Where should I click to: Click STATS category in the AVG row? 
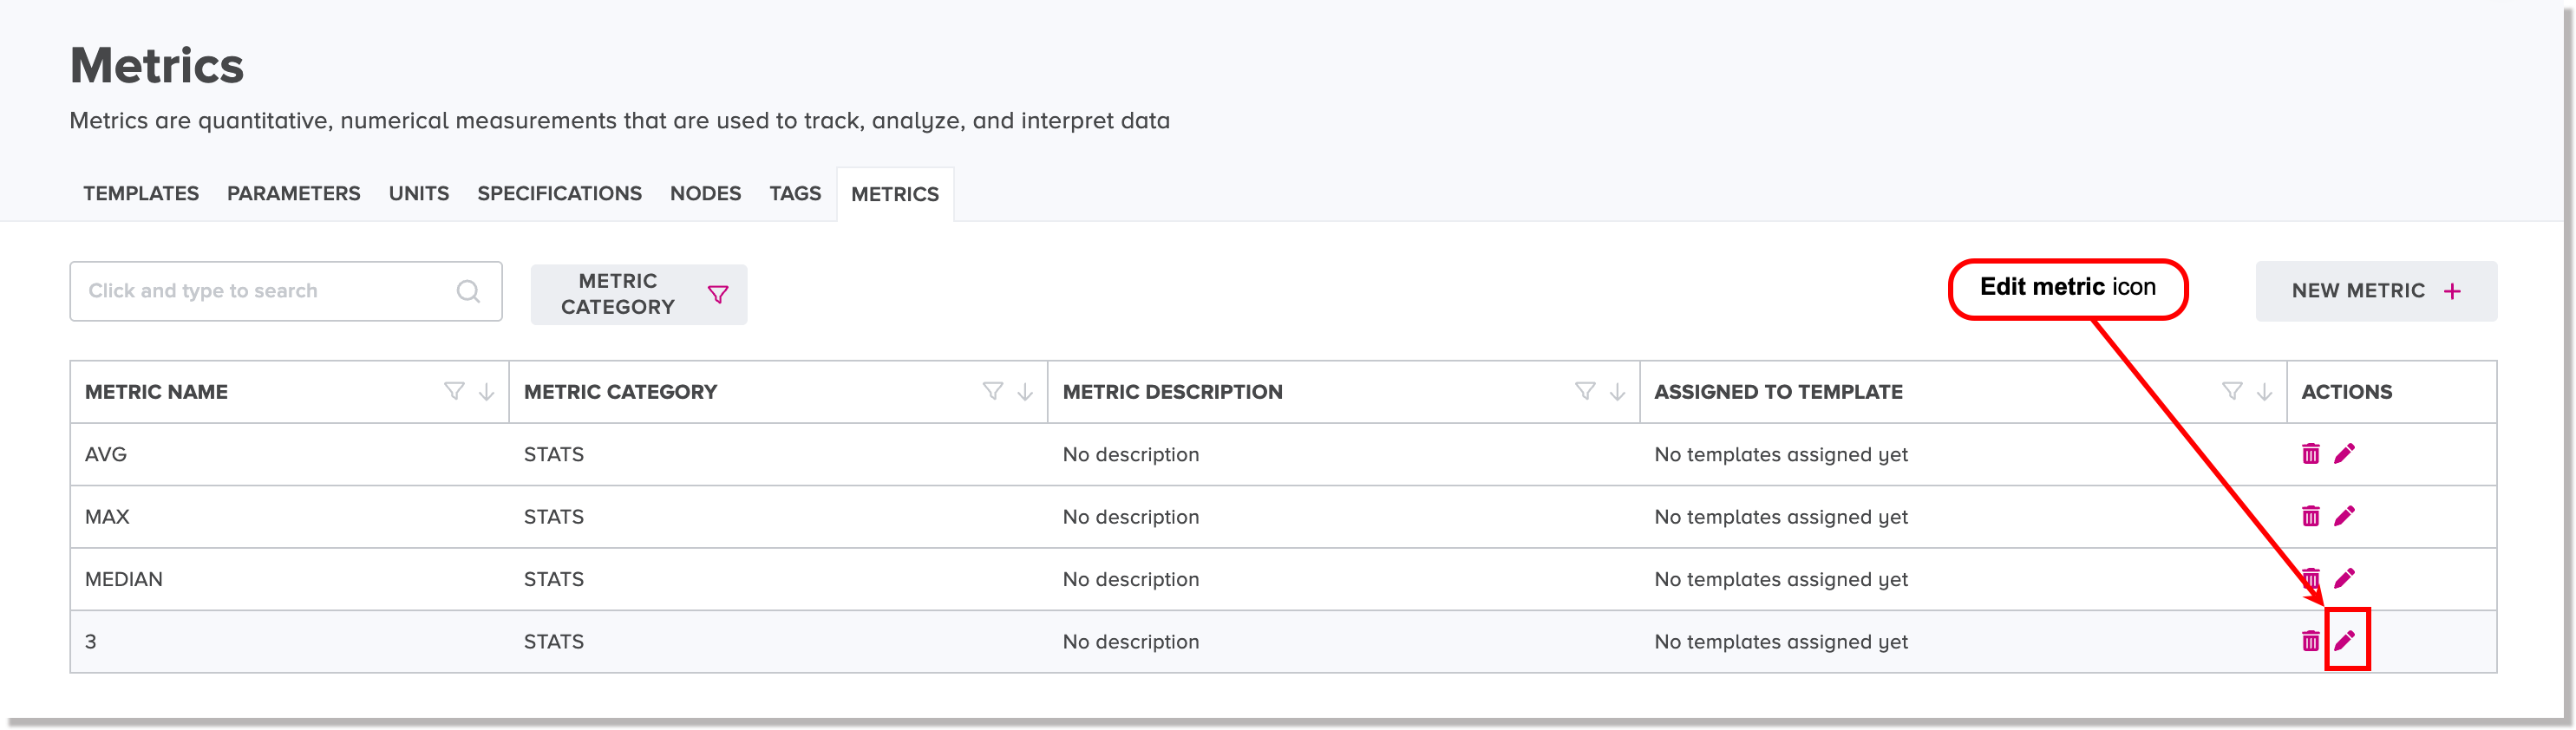tap(553, 454)
